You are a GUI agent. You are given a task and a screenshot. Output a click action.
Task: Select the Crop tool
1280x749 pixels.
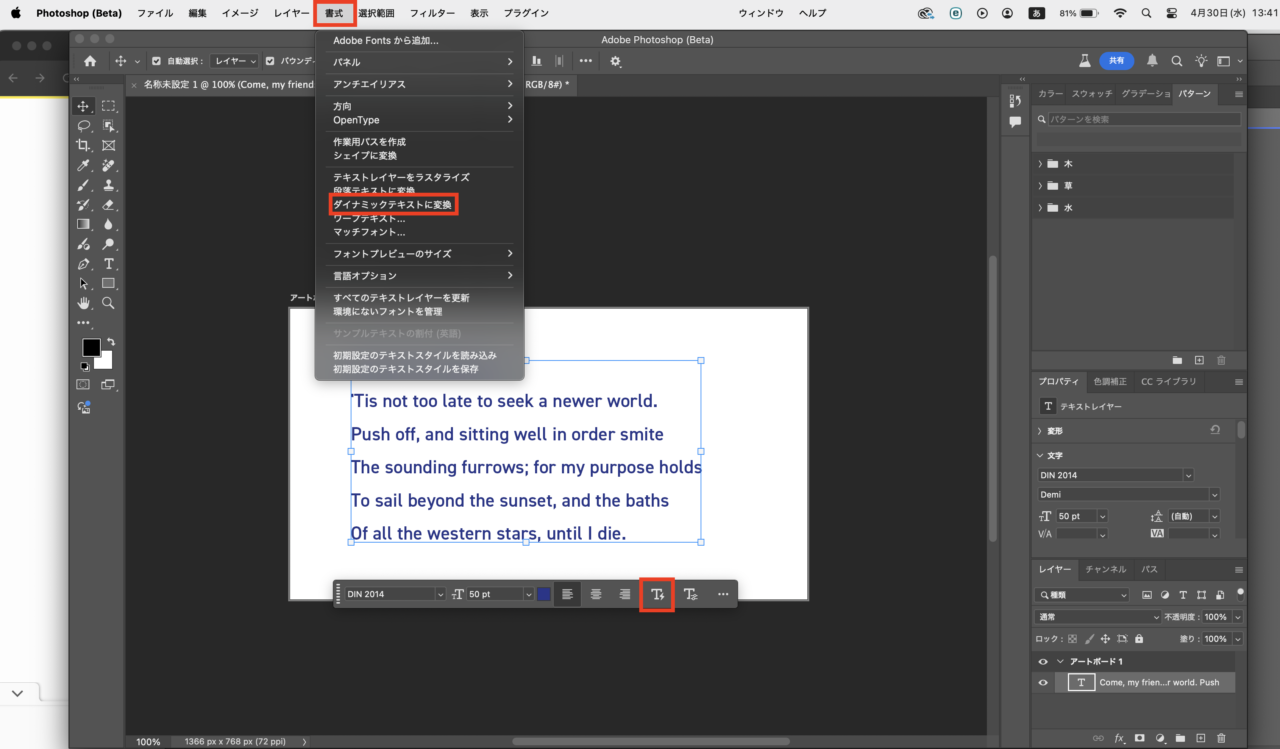[84, 146]
